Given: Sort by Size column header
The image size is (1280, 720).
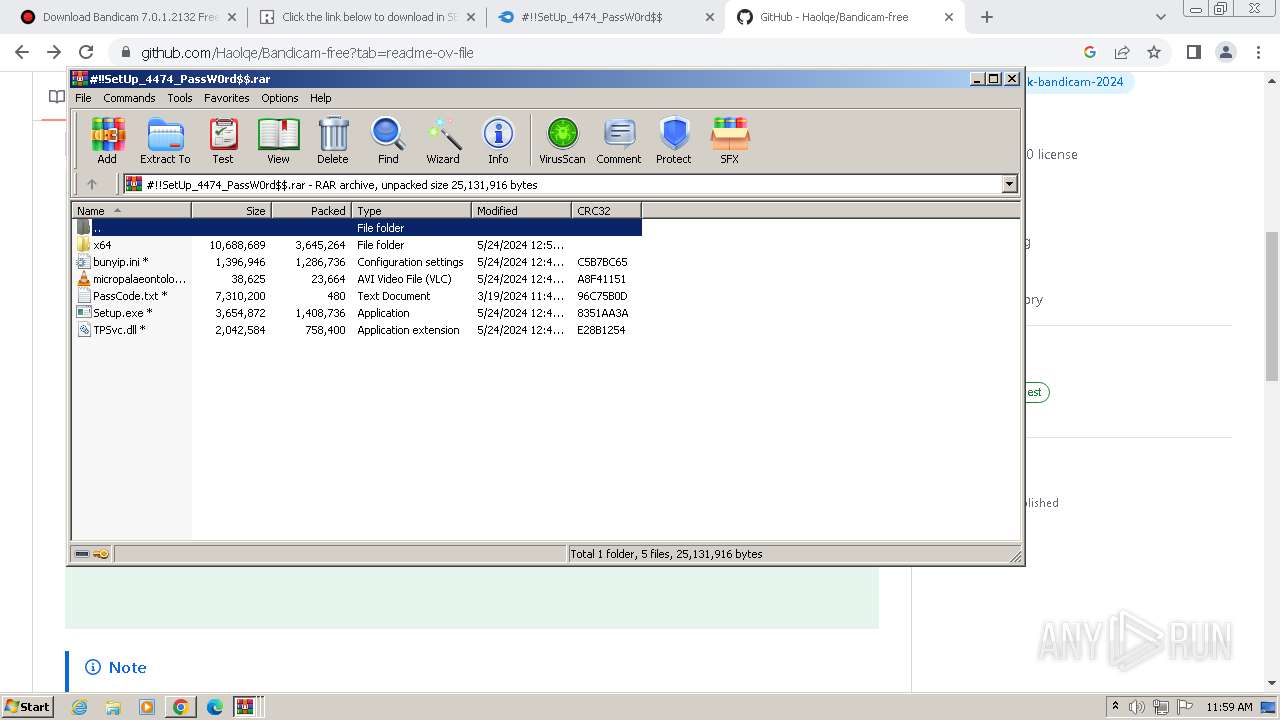Looking at the screenshot, I should (231, 210).
